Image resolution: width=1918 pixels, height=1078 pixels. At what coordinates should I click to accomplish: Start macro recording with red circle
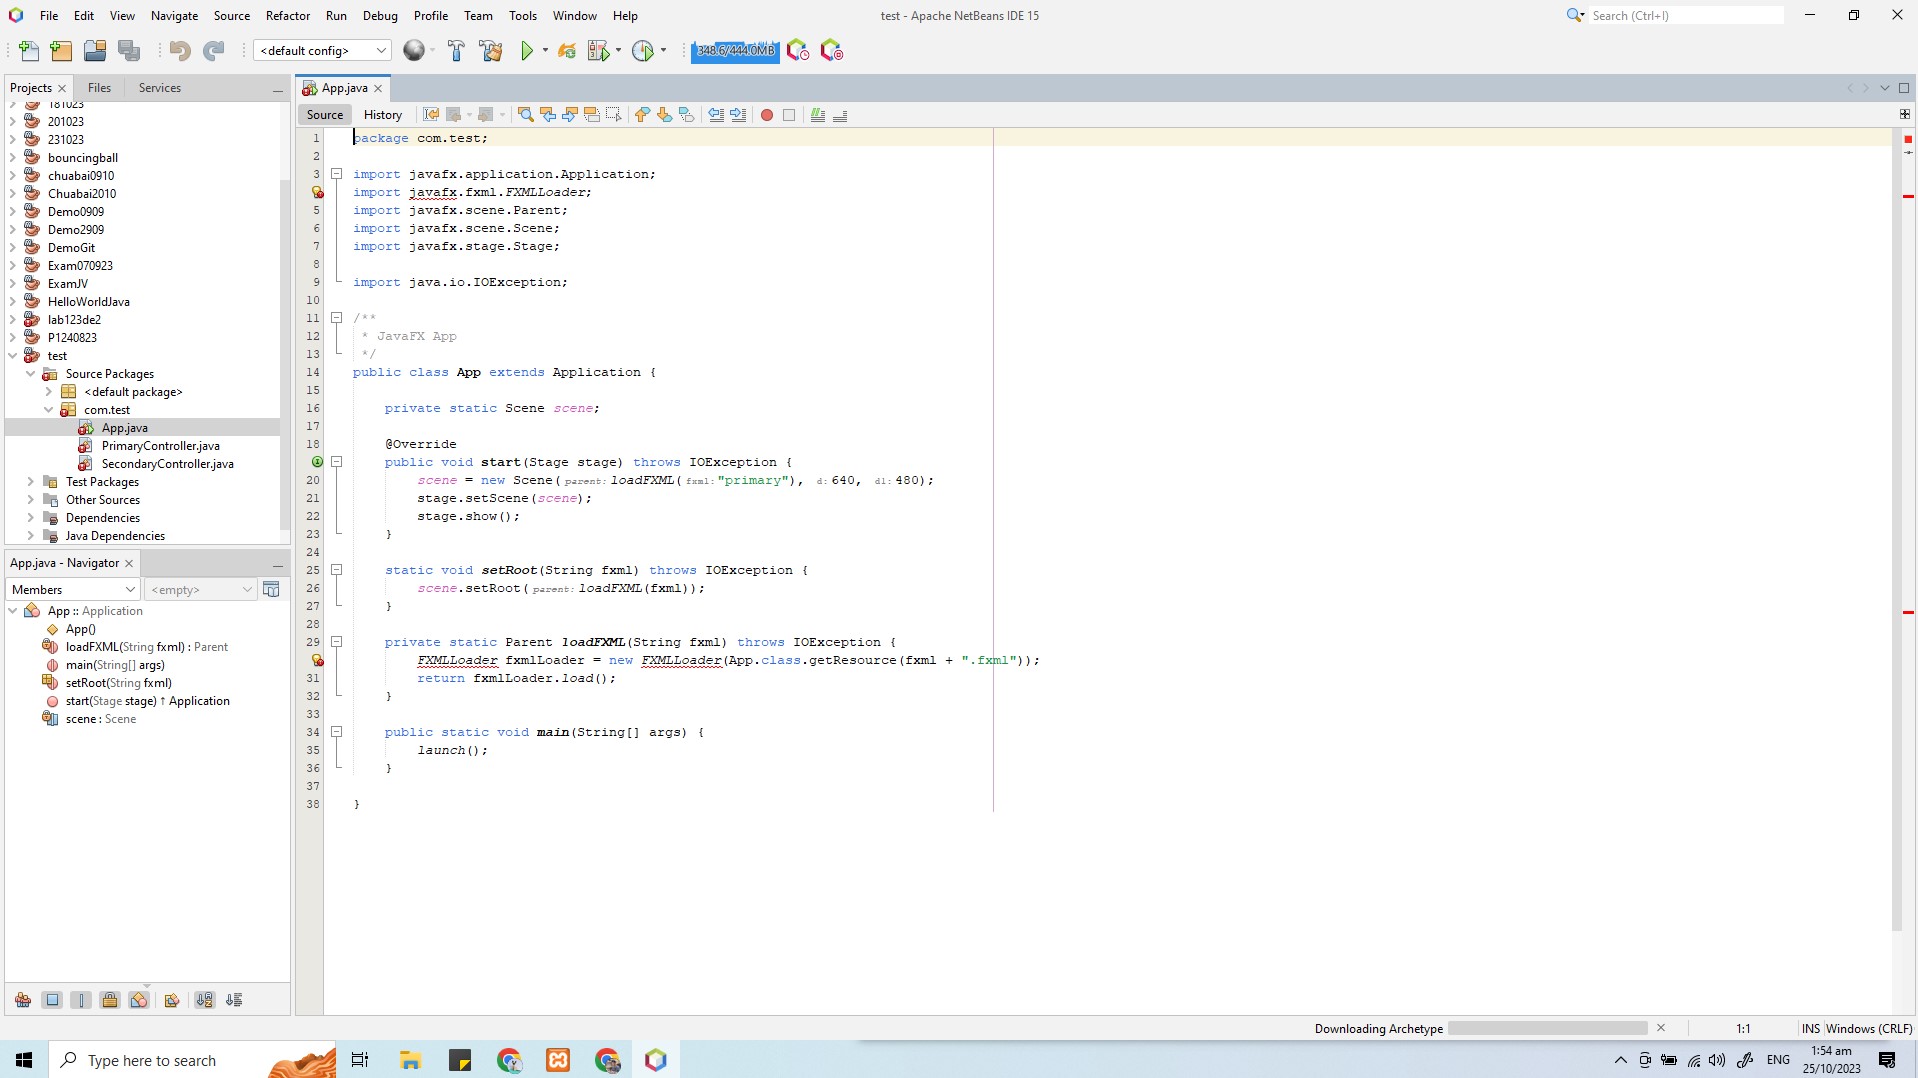pos(767,115)
